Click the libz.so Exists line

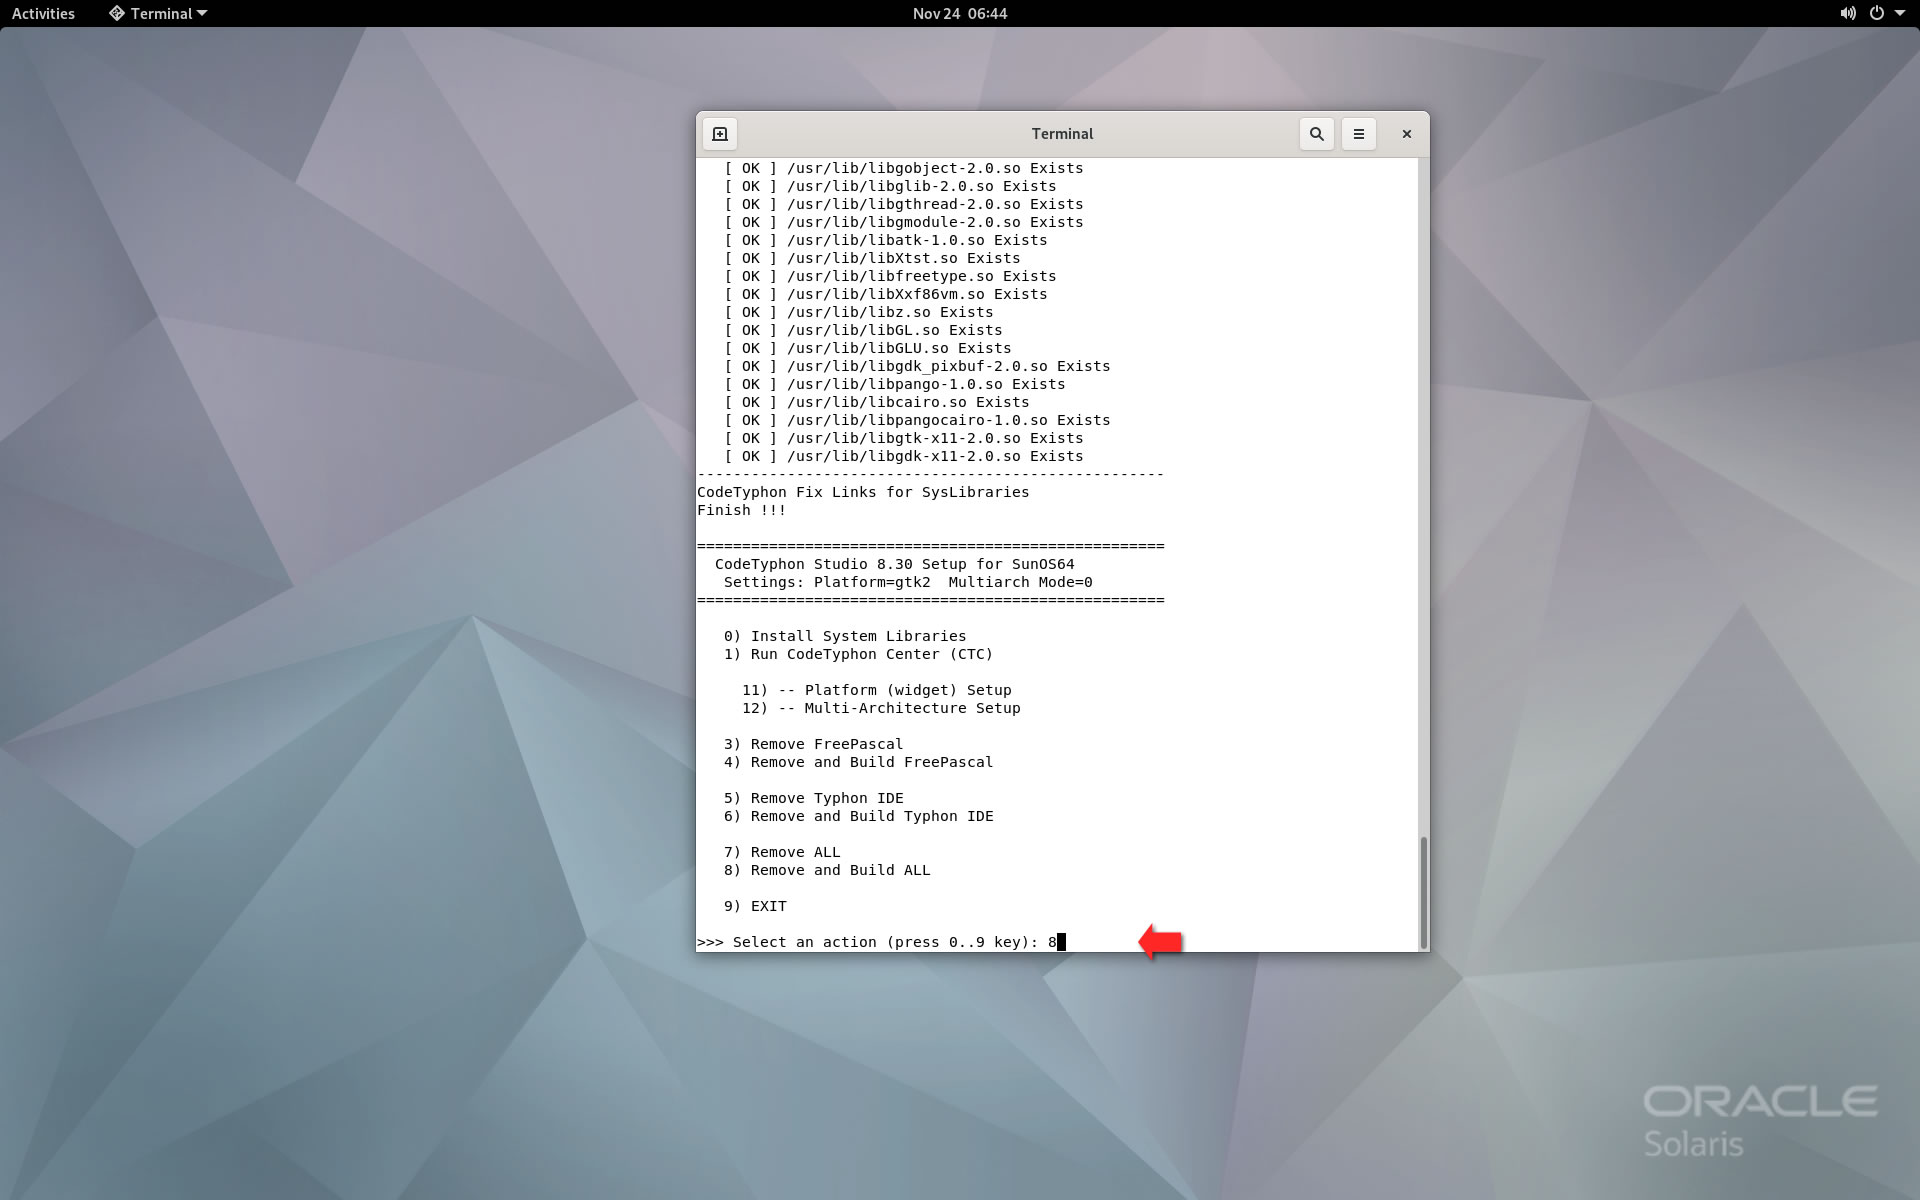pyautogui.click(x=859, y=312)
